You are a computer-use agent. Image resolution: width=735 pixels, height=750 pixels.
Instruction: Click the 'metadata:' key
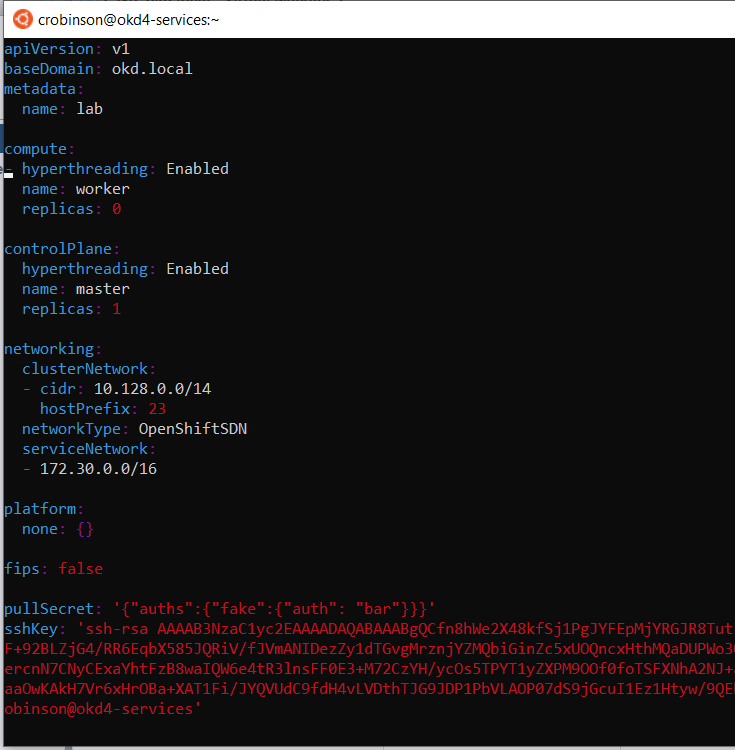(x=44, y=89)
